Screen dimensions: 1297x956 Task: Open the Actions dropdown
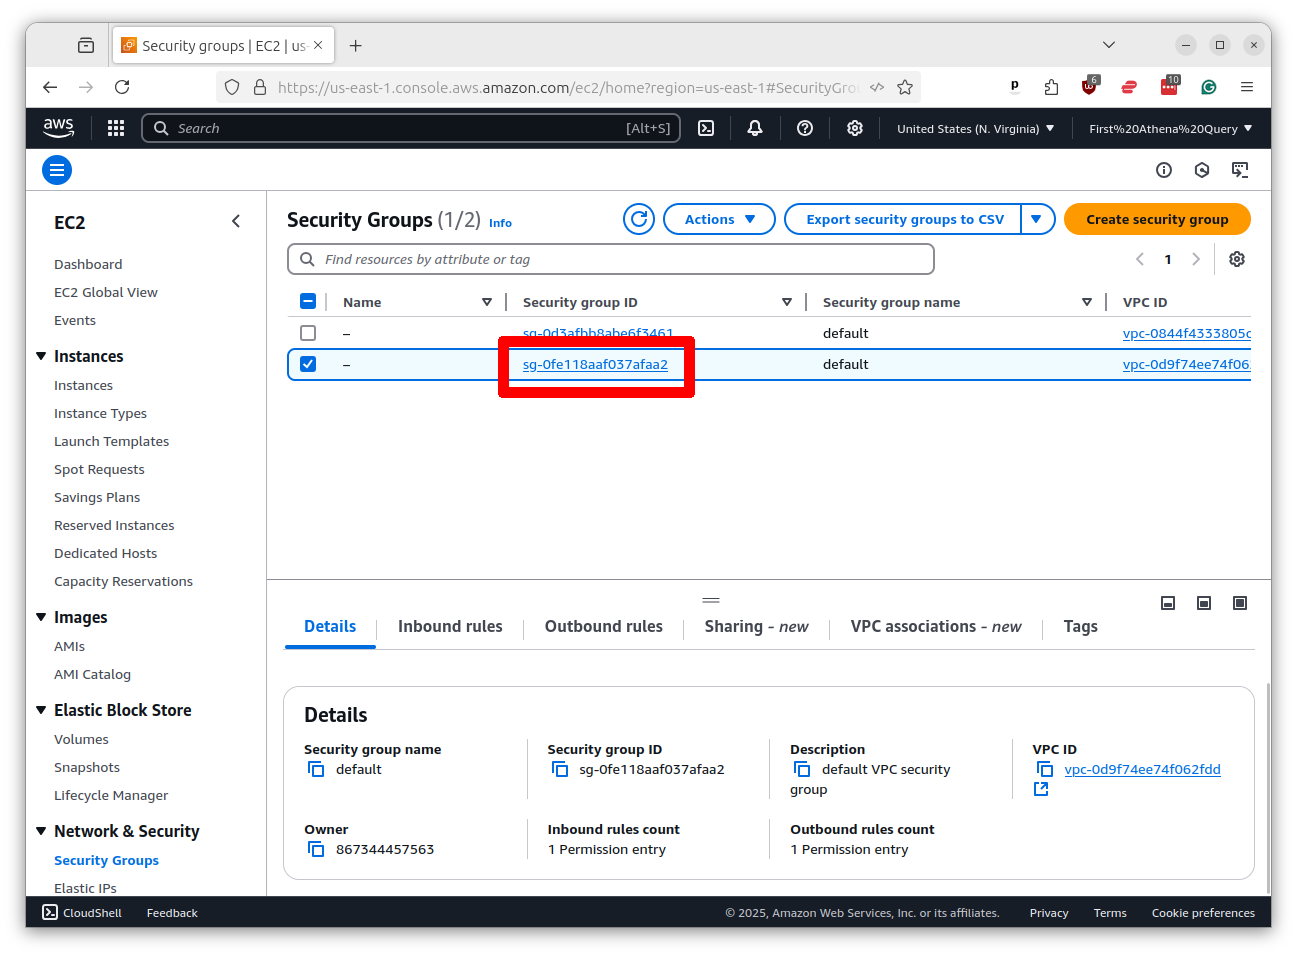click(719, 218)
